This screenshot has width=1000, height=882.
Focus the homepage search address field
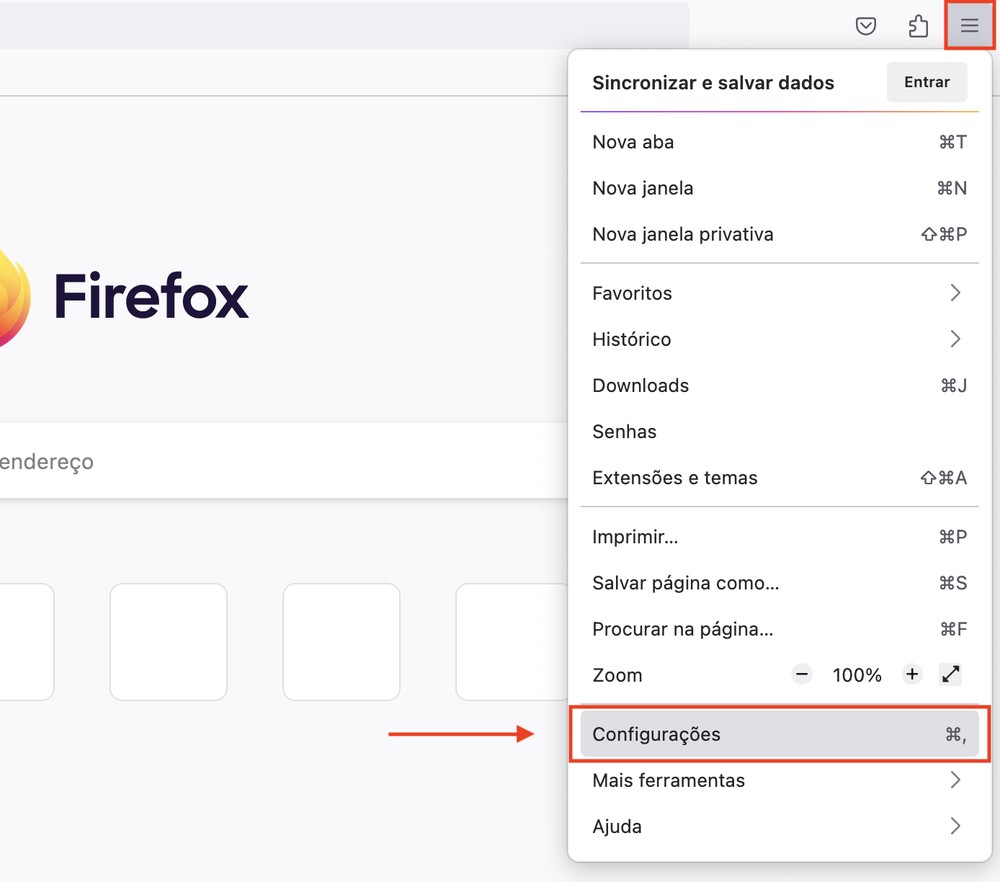coord(284,460)
